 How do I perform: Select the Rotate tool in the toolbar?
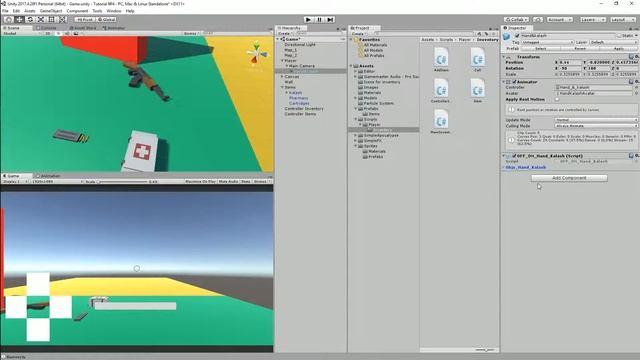(x=30, y=20)
